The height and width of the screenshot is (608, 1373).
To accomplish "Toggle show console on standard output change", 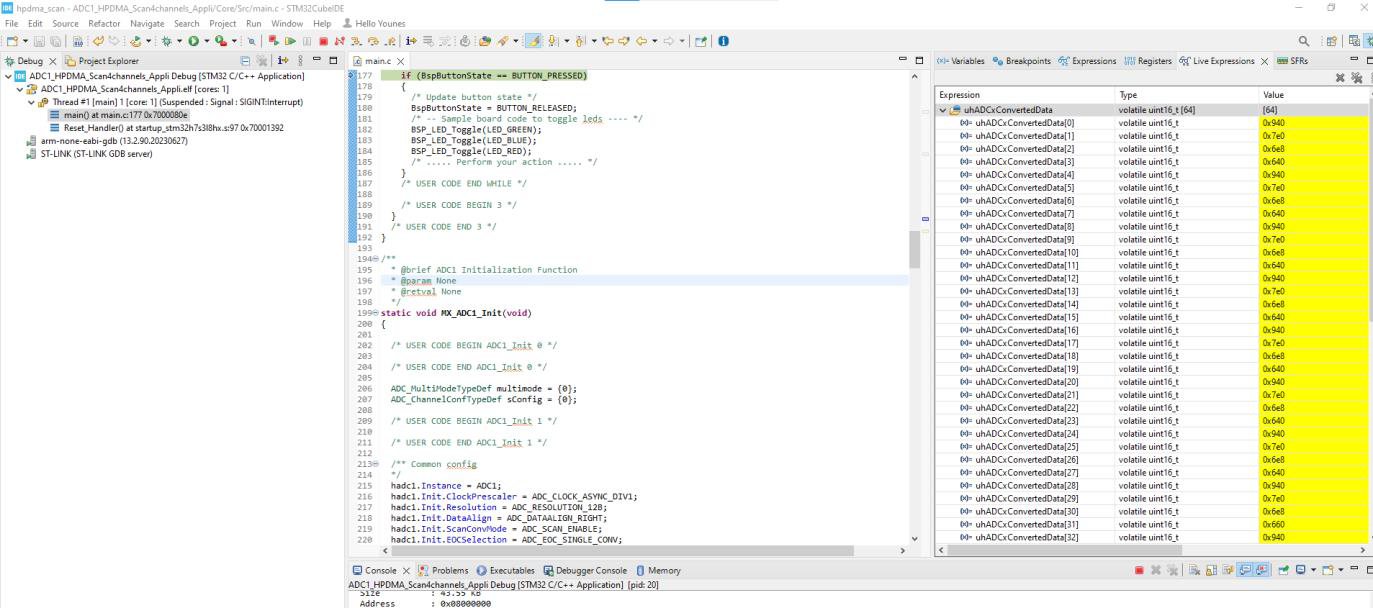I will (1247, 570).
